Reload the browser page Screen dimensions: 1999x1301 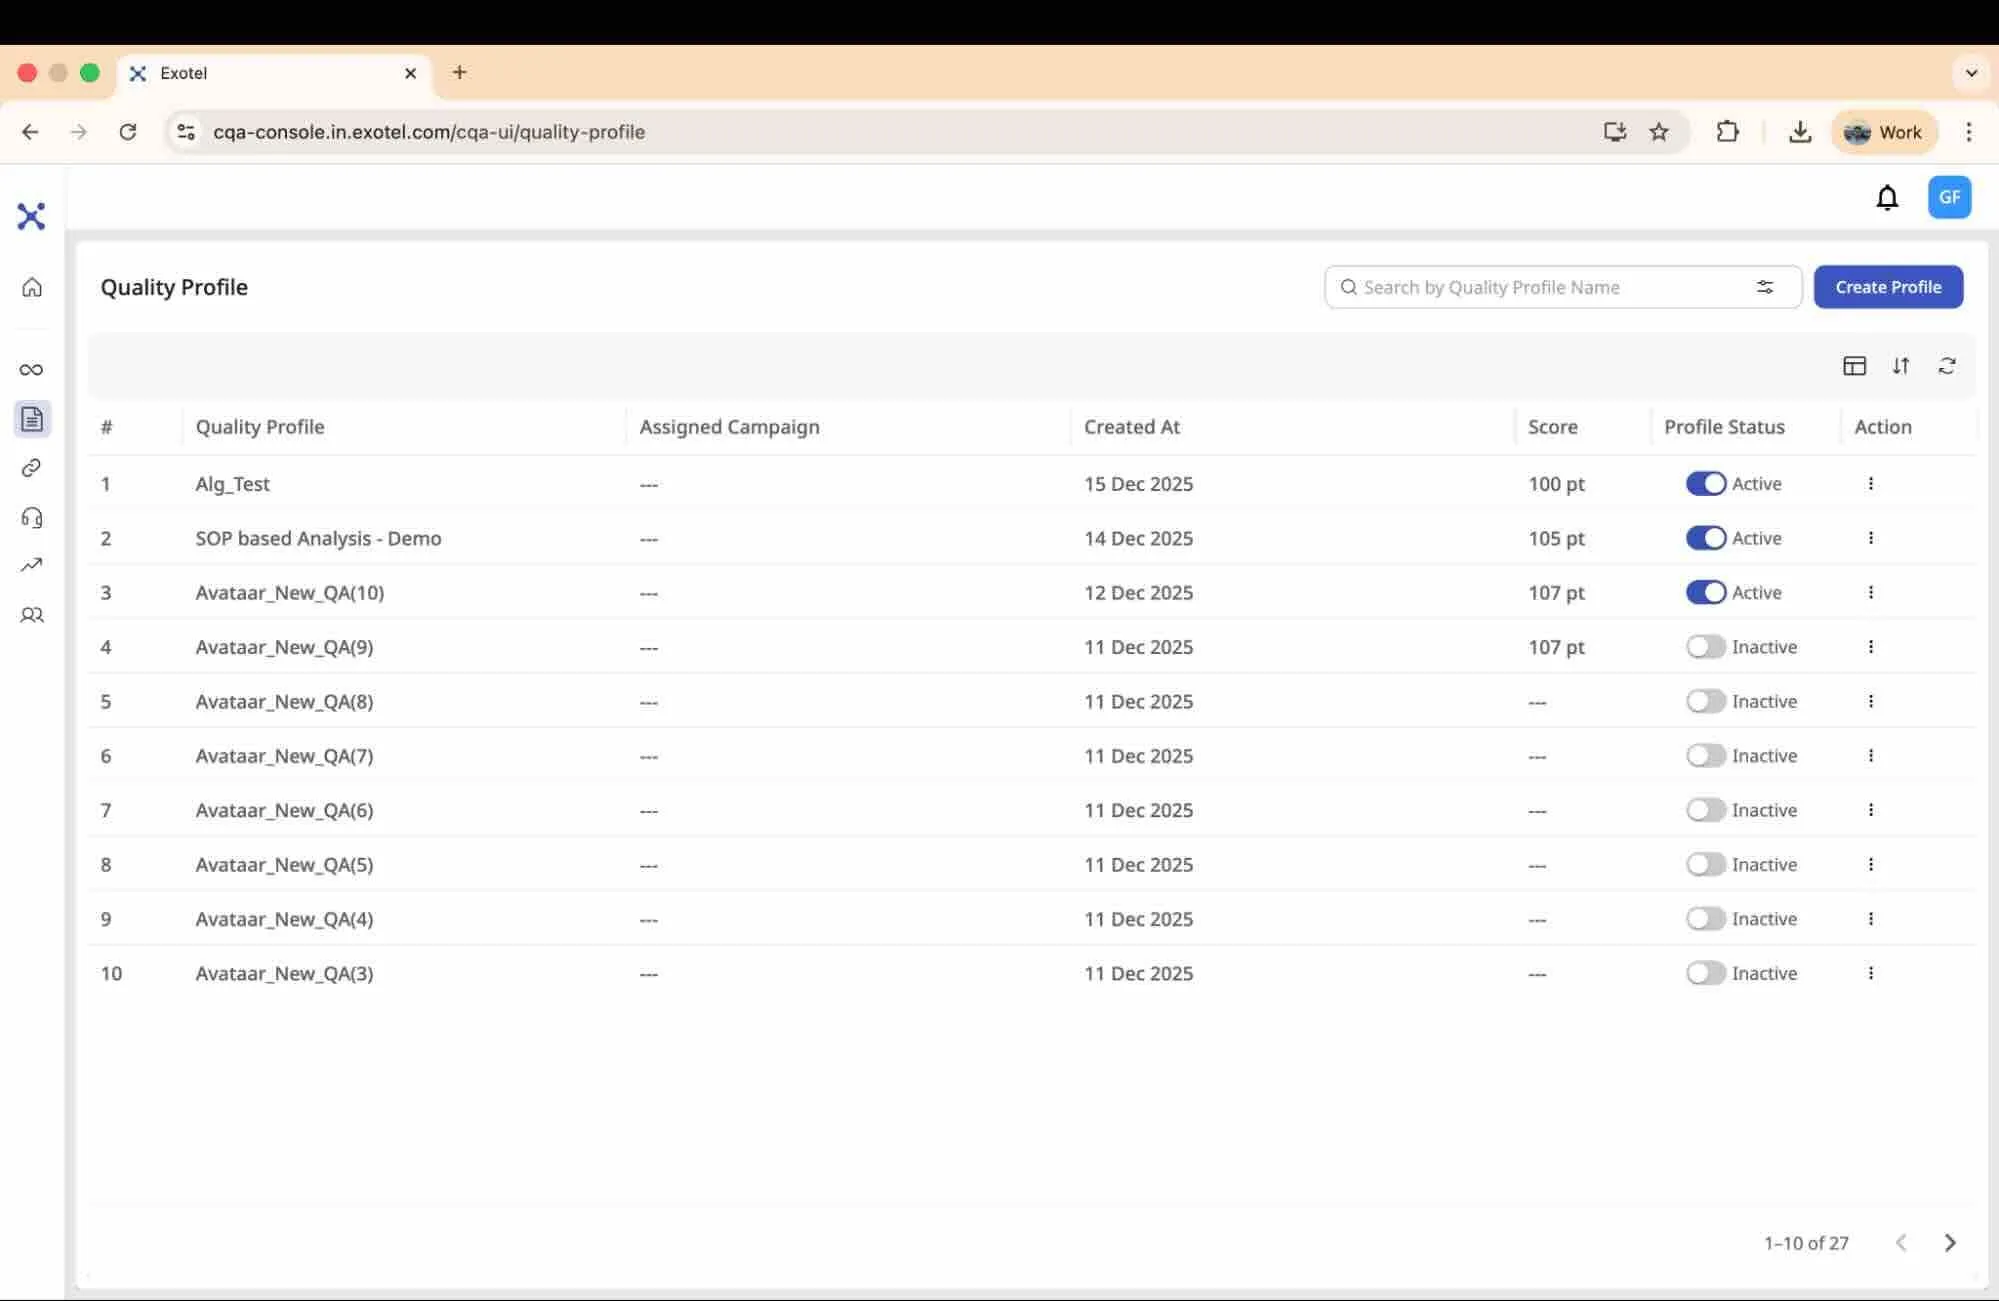pyautogui.click(x=128, y=132)
